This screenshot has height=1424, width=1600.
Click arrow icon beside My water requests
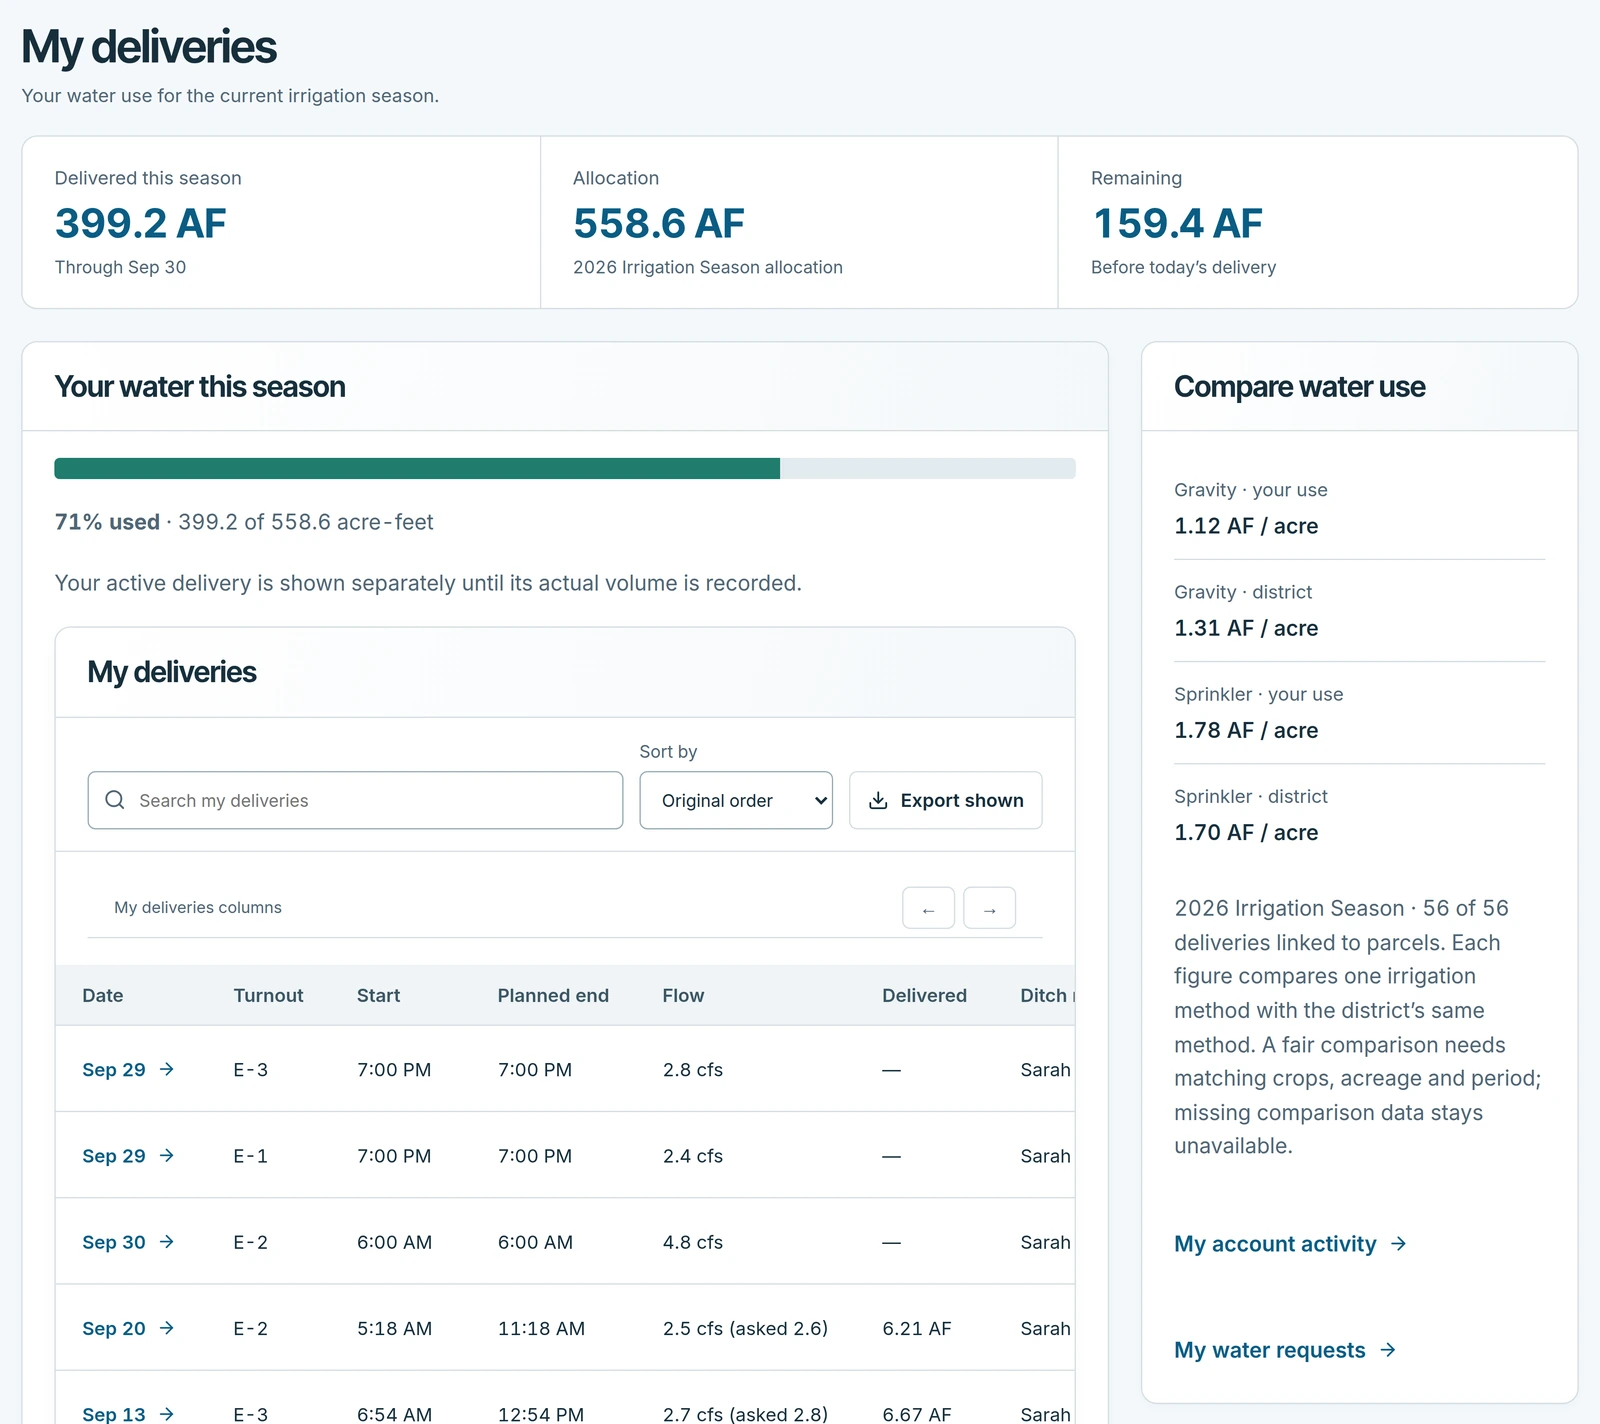(1388, 1350)
